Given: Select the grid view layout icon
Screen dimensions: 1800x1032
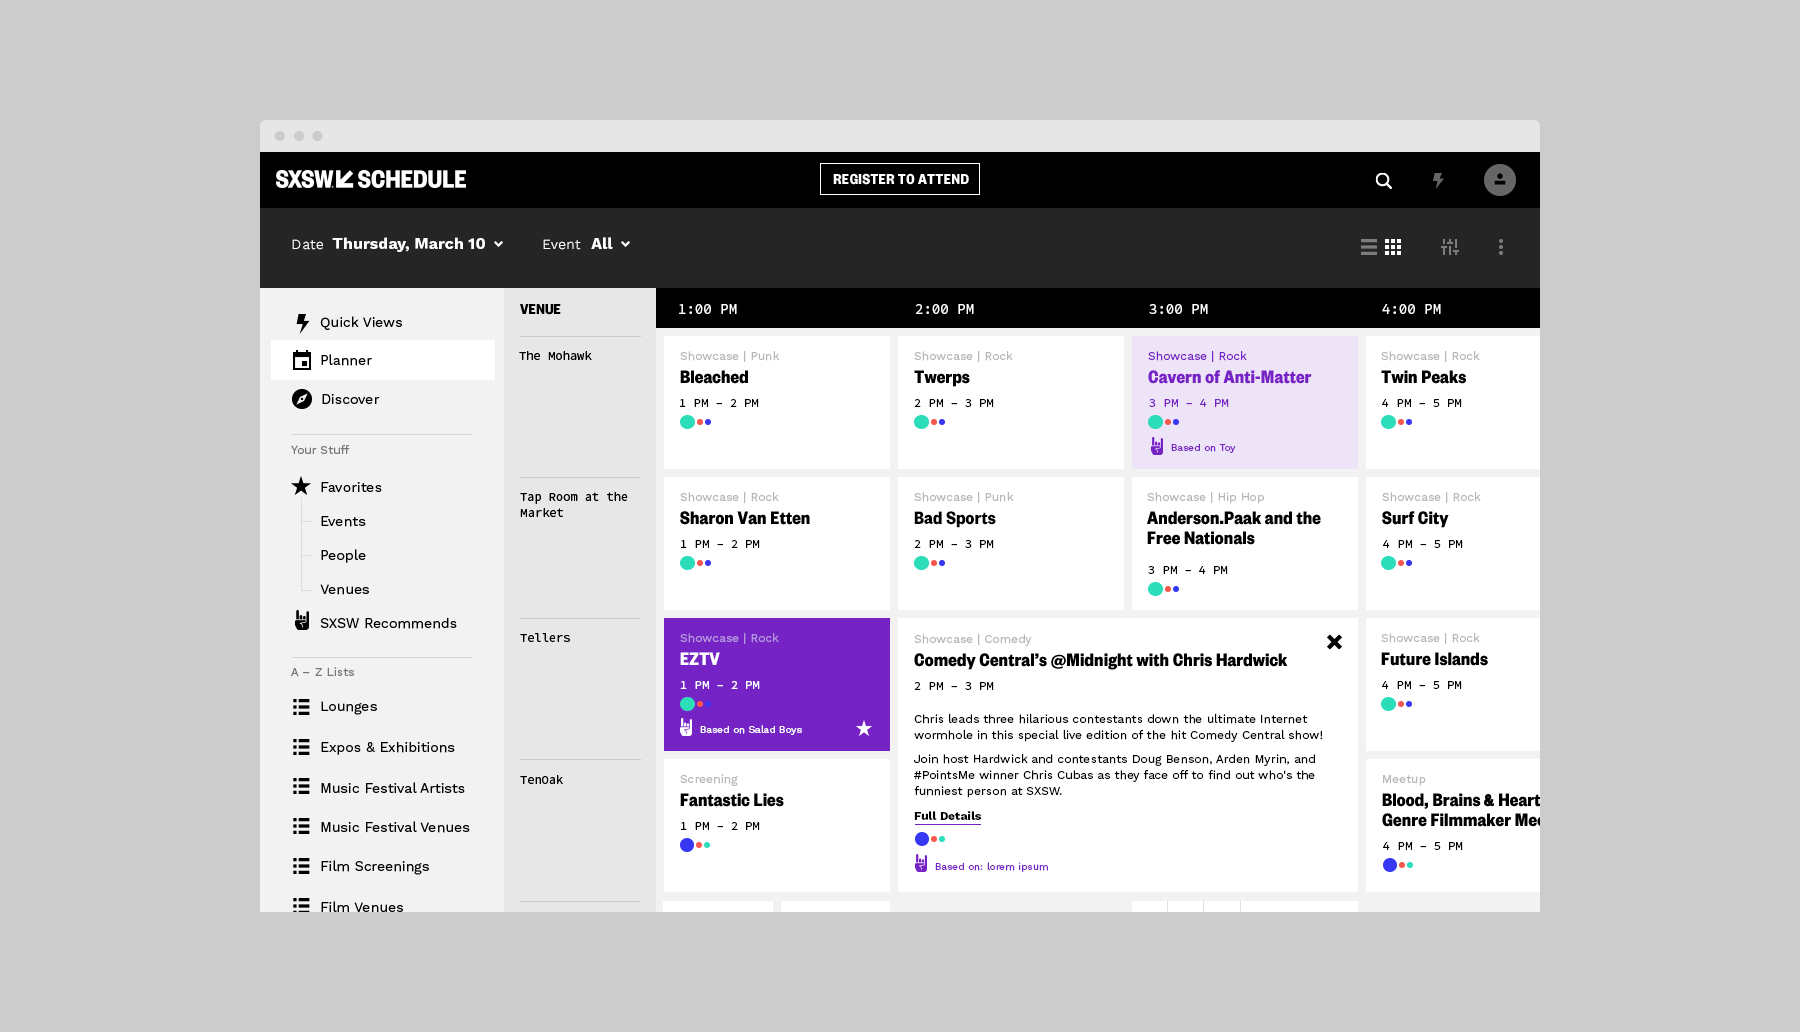Looking at the screenshot, I should [x=1394, y=246].
